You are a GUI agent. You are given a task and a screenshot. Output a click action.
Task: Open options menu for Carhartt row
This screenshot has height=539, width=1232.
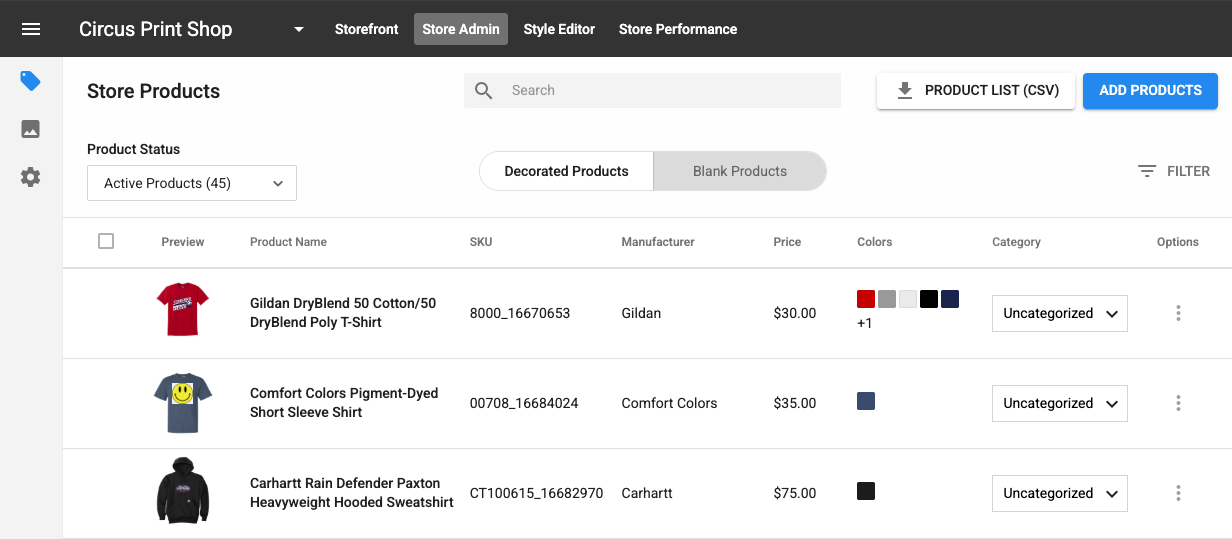click(1178, 493)
